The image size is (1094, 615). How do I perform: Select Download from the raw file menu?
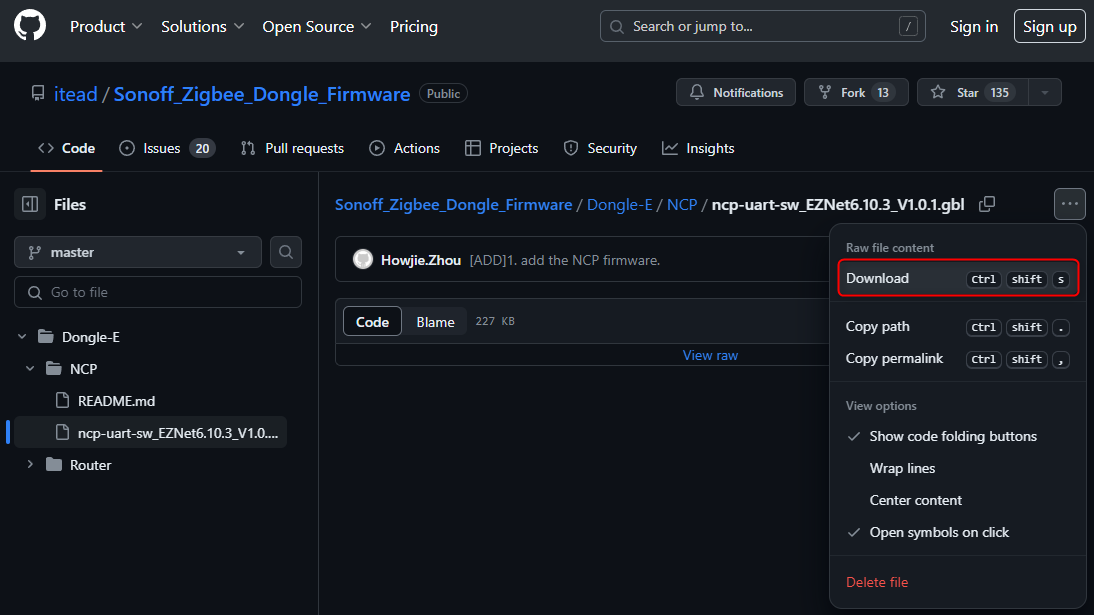point(957,278)
